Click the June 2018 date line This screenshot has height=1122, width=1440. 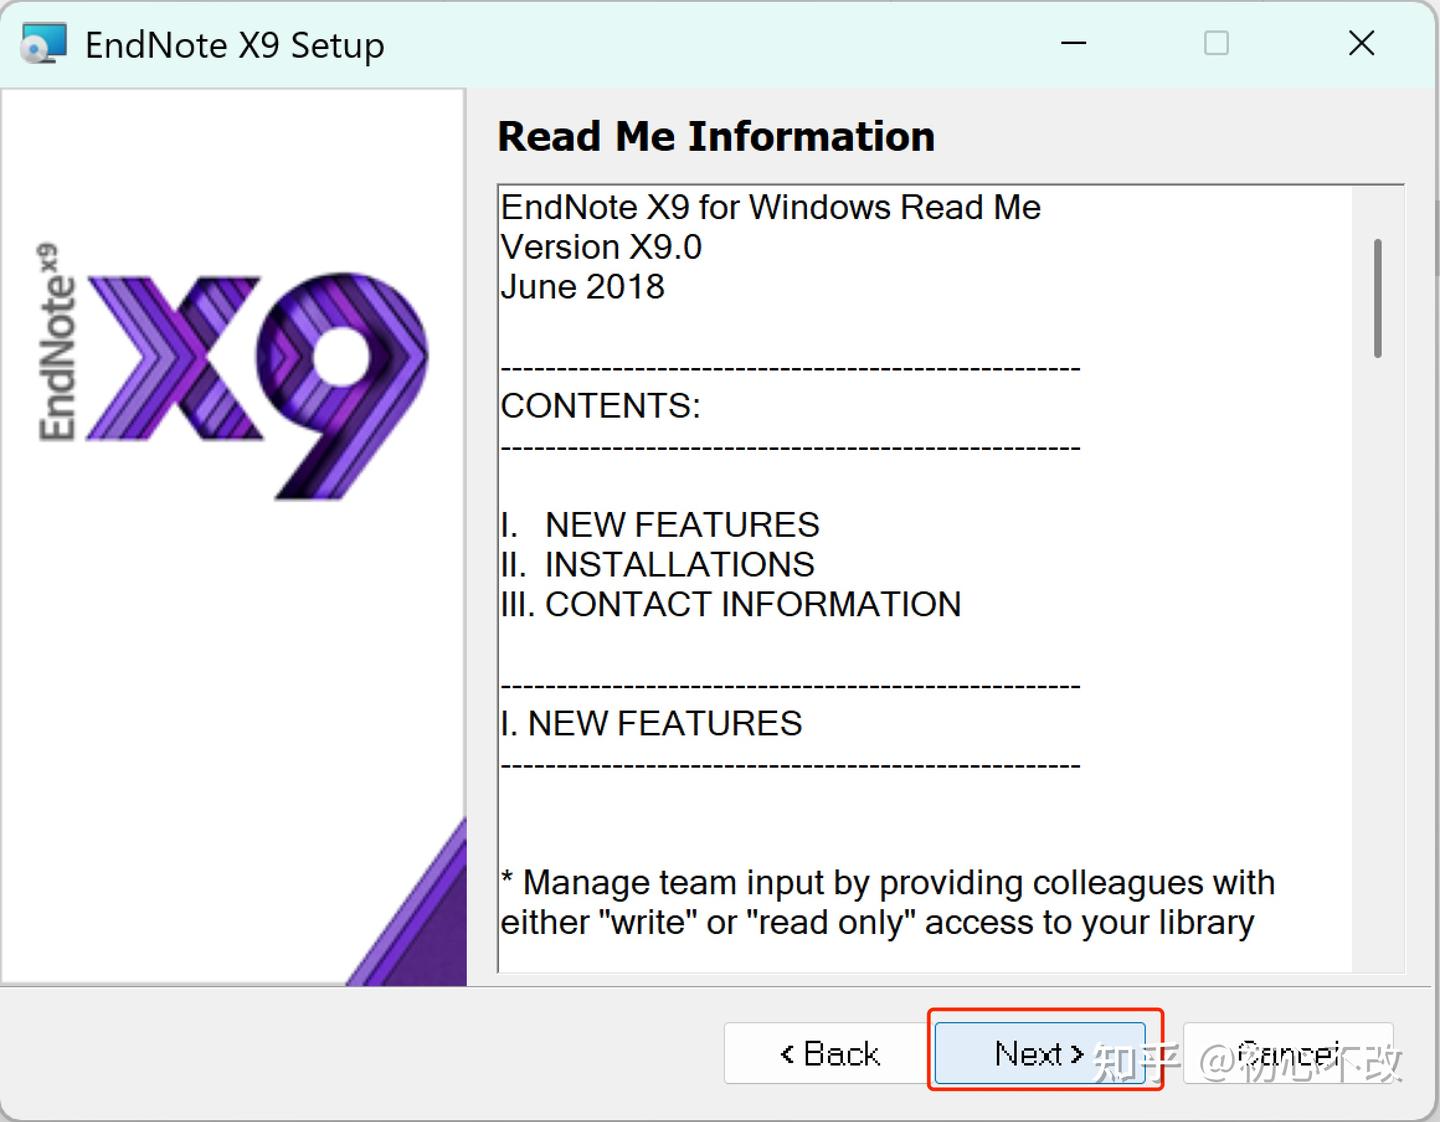[x=581, y=287]
